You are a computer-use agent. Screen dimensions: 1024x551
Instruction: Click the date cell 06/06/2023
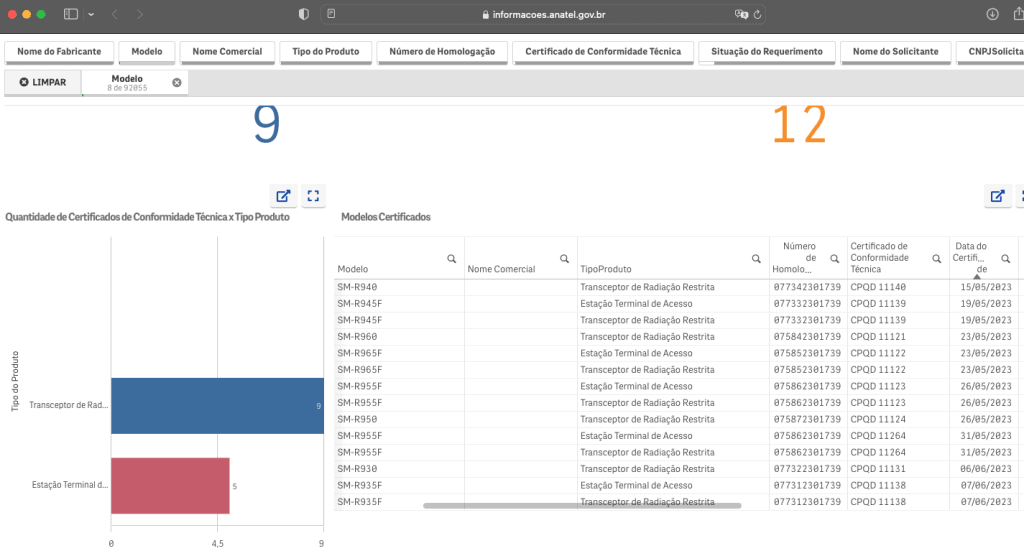tap(985, 469)
